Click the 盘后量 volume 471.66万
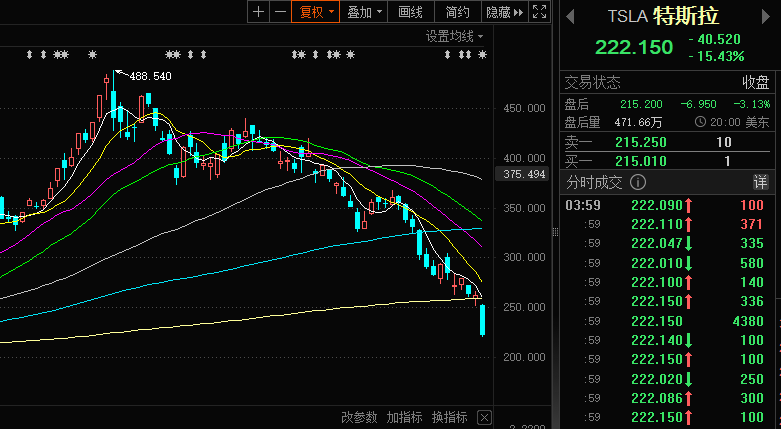Screen dimensions: 781x429 click(x=638, y=122)
